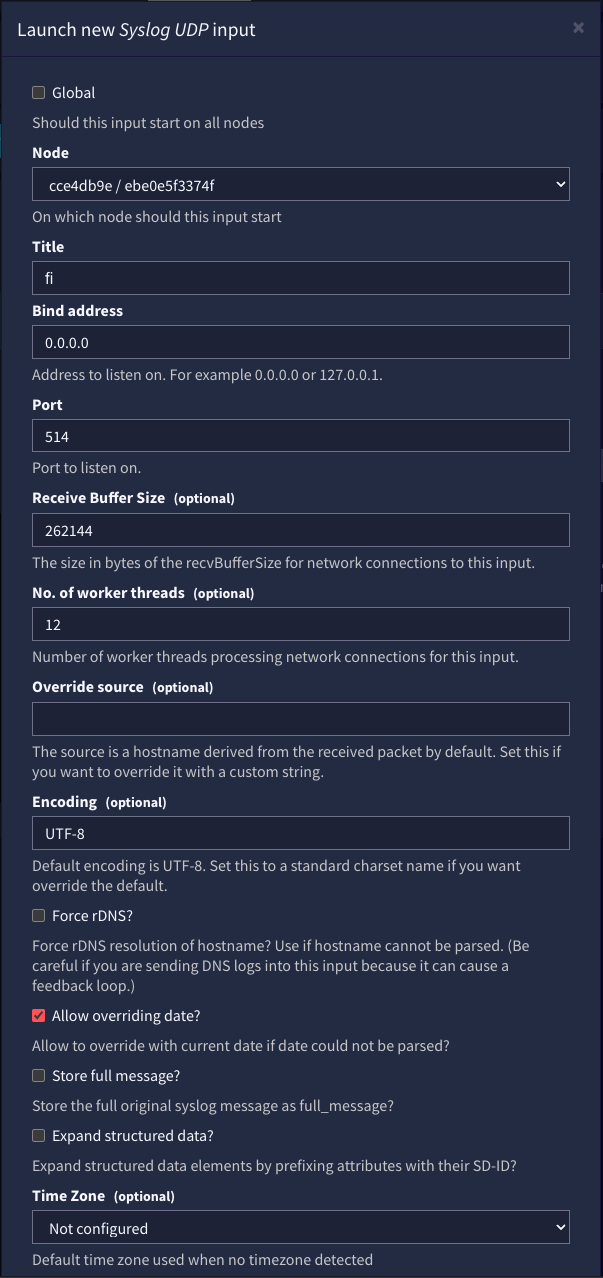
Task: Close the Syslog UDP input dialog
Action: [x=578, y=28]
